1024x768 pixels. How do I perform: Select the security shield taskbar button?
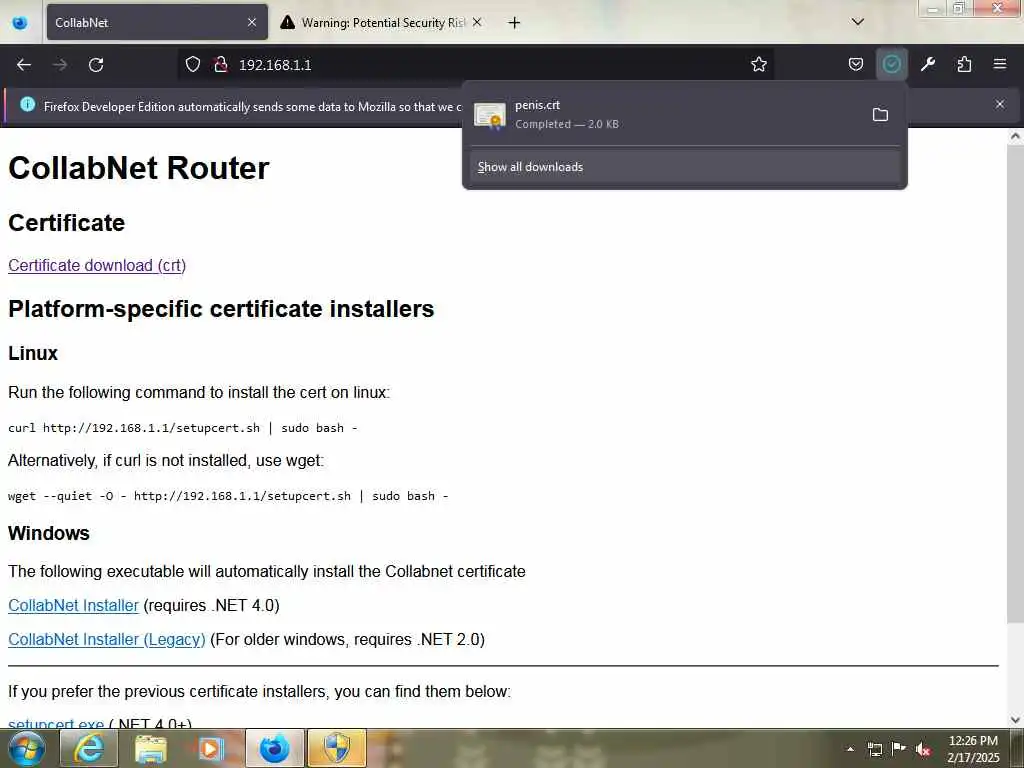click(x=337, y=748)
